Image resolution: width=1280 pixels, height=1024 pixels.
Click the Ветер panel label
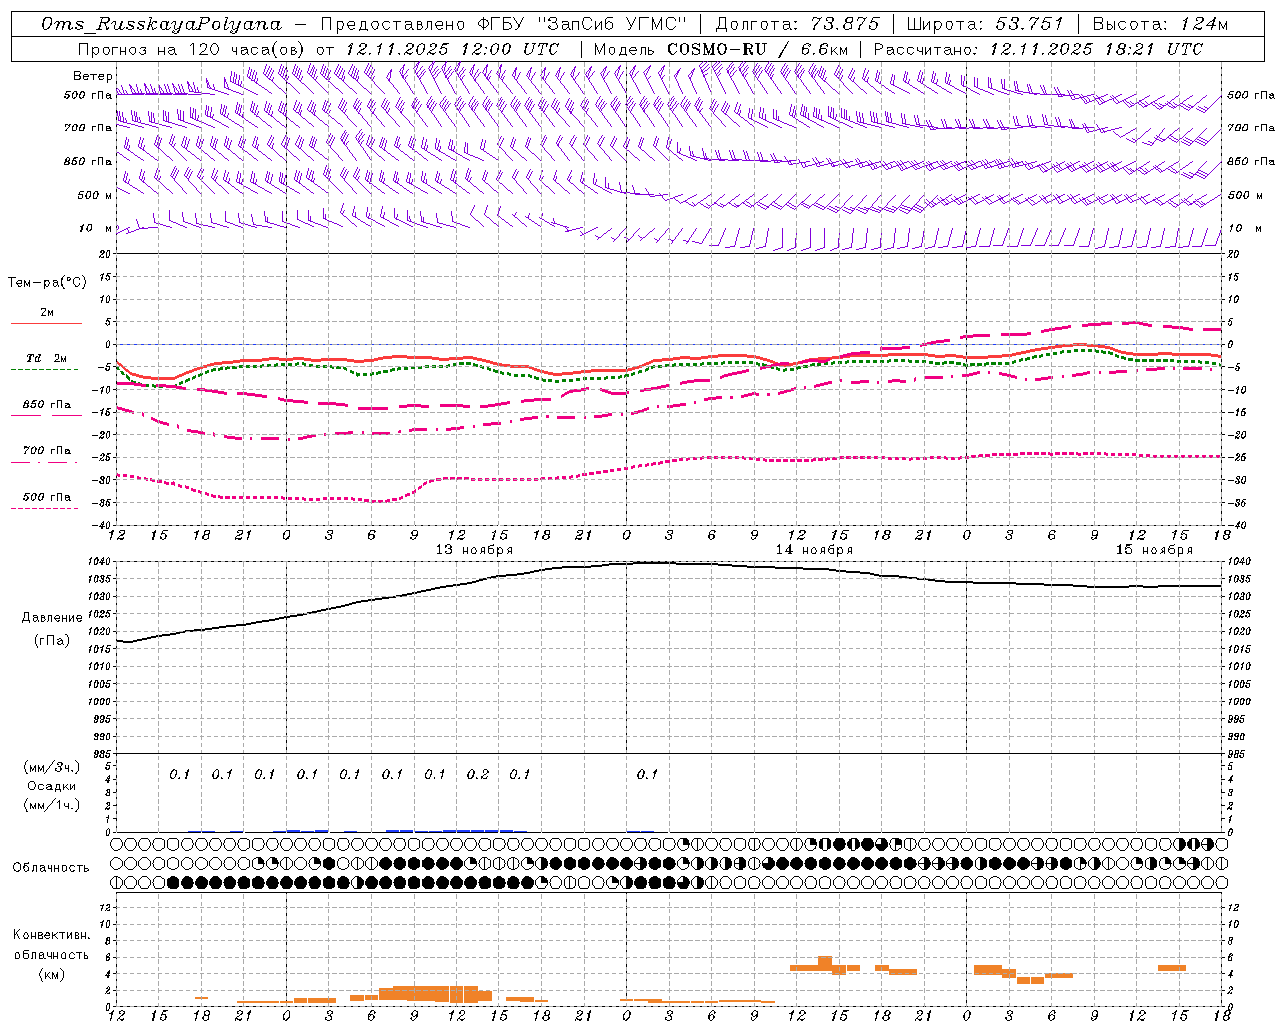click(92, 76)
